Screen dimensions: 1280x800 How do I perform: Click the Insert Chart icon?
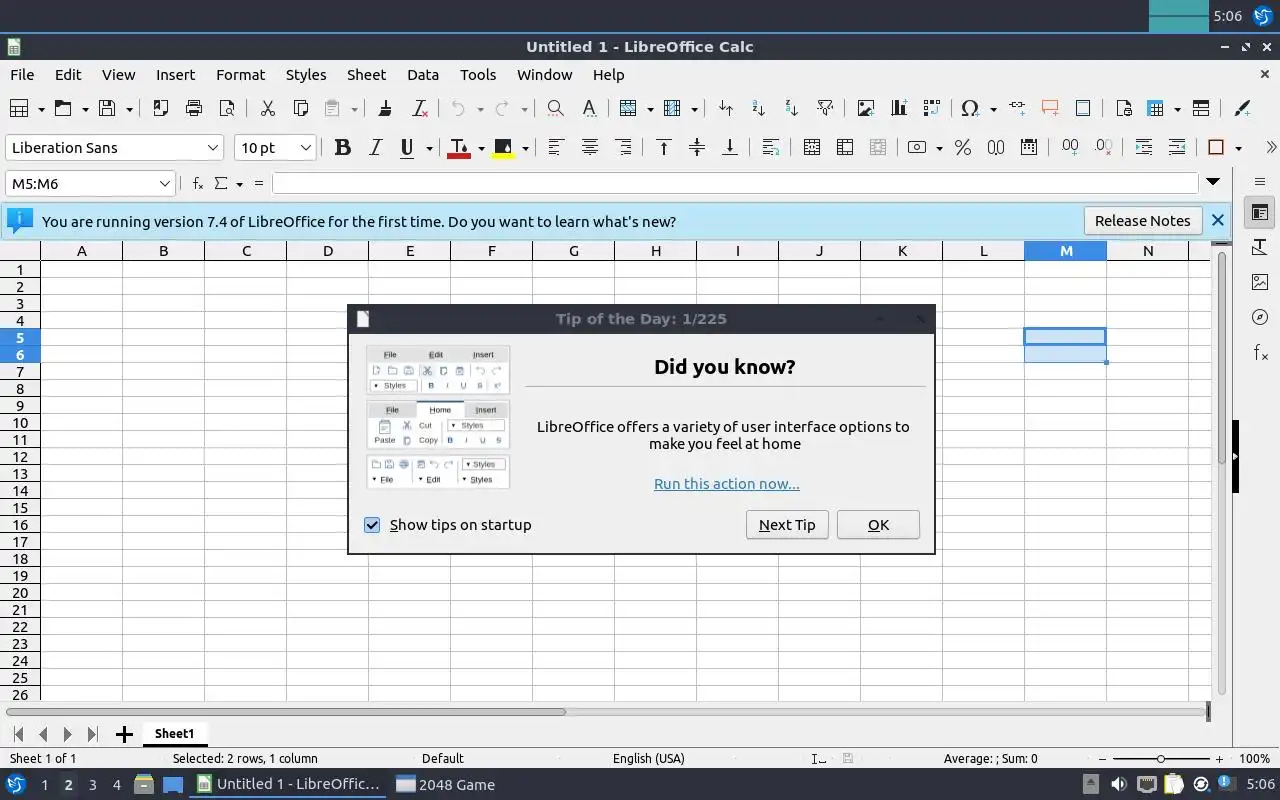click(x=899, y=108)
